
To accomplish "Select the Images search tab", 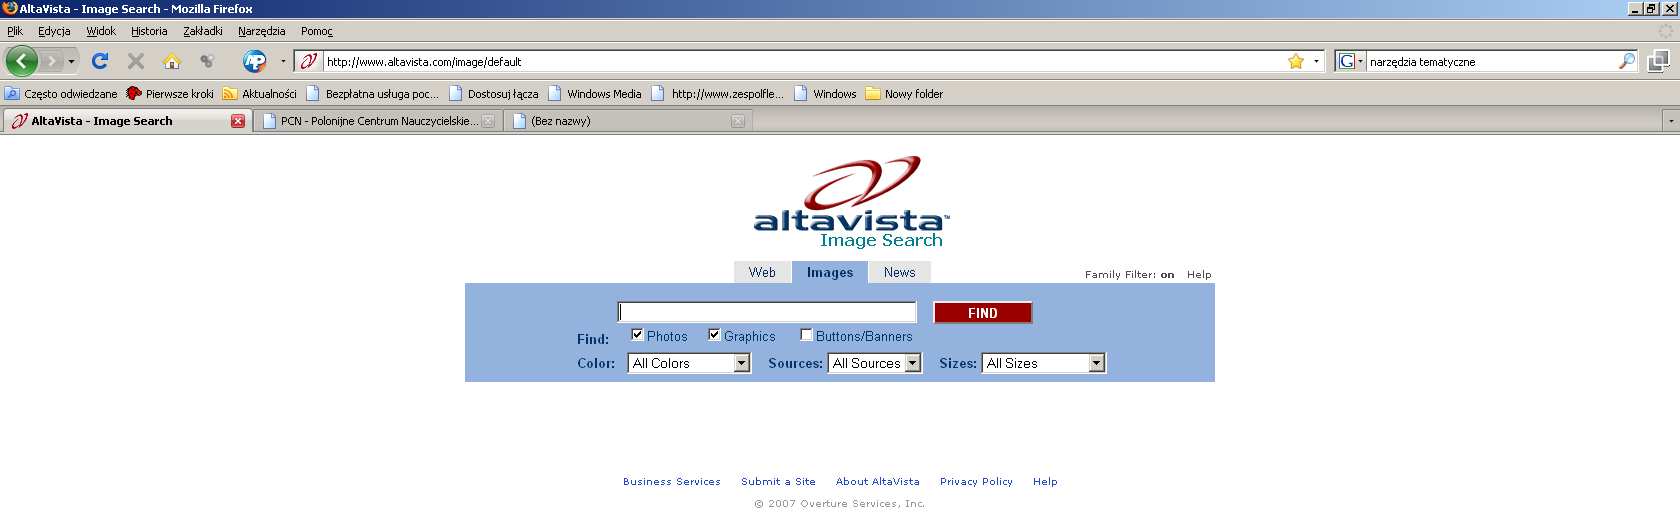I will [830, 272].
